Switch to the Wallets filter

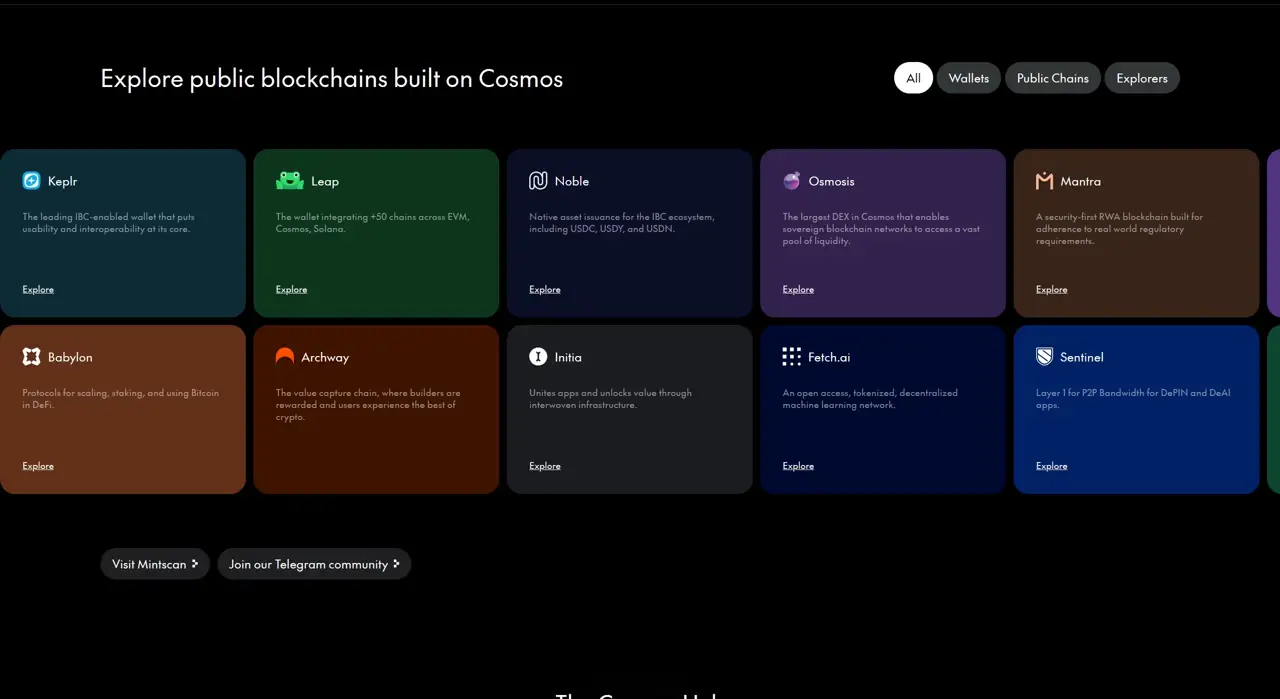click(x=968, y=77)
